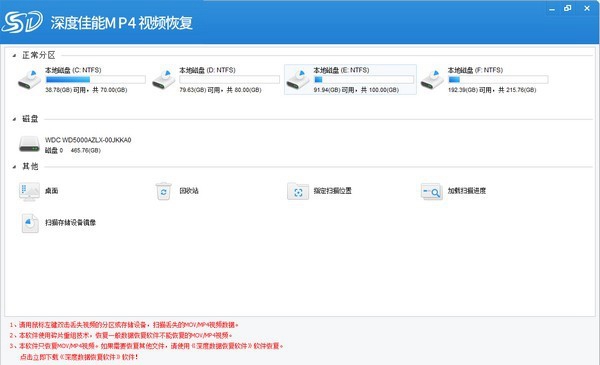Click the third red instruction line
This screenshot has height=365, width=600.
(x=147, y=346)
